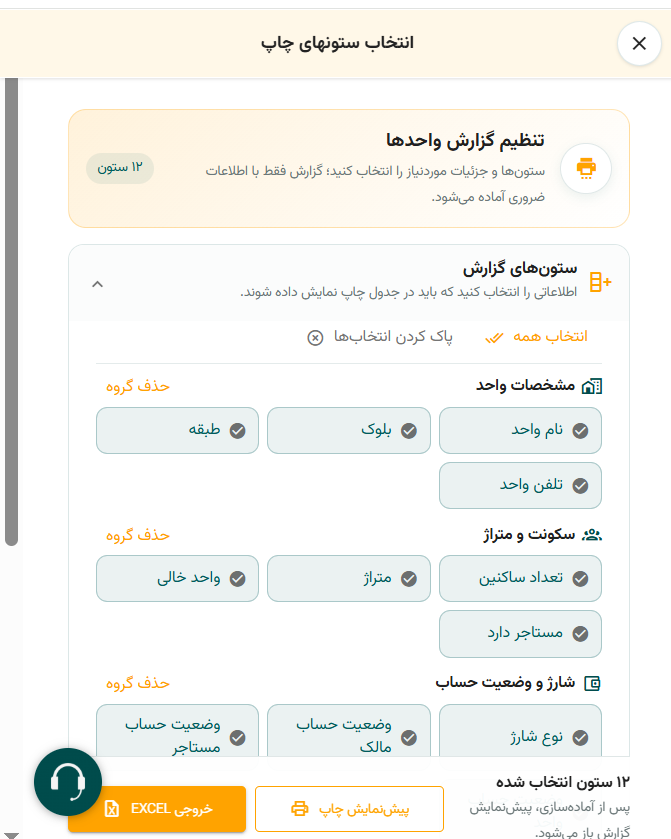
Task: Click the orange printer icon in report header
Action: coord(586,168)
